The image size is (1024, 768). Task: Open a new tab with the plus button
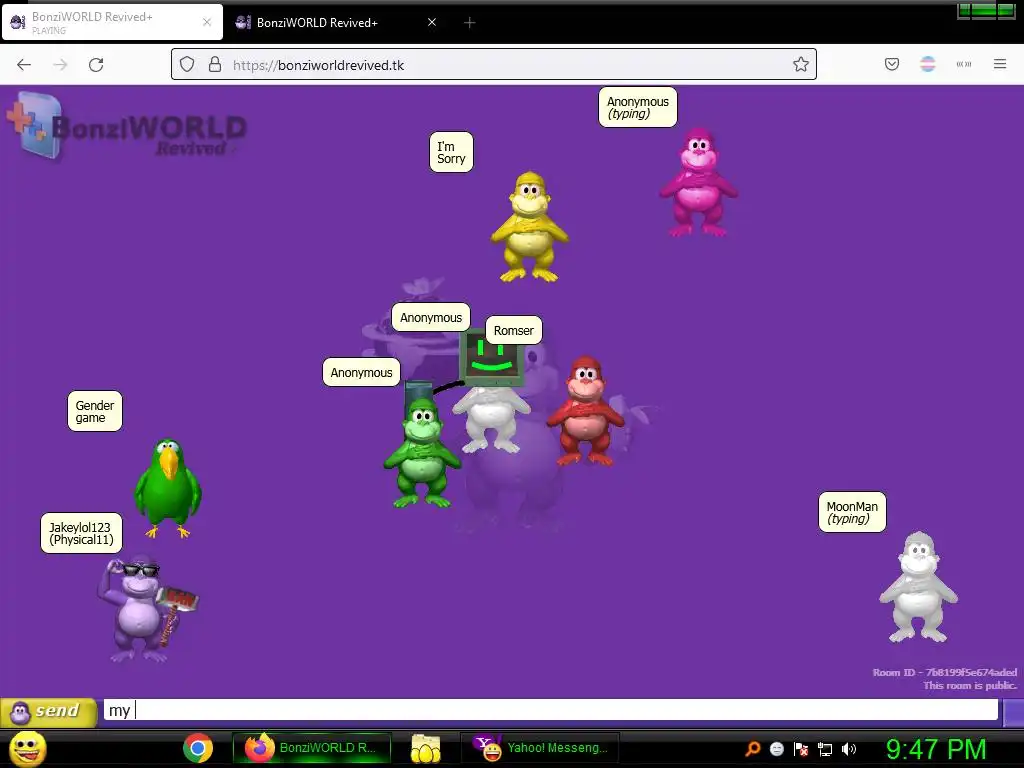469,23
